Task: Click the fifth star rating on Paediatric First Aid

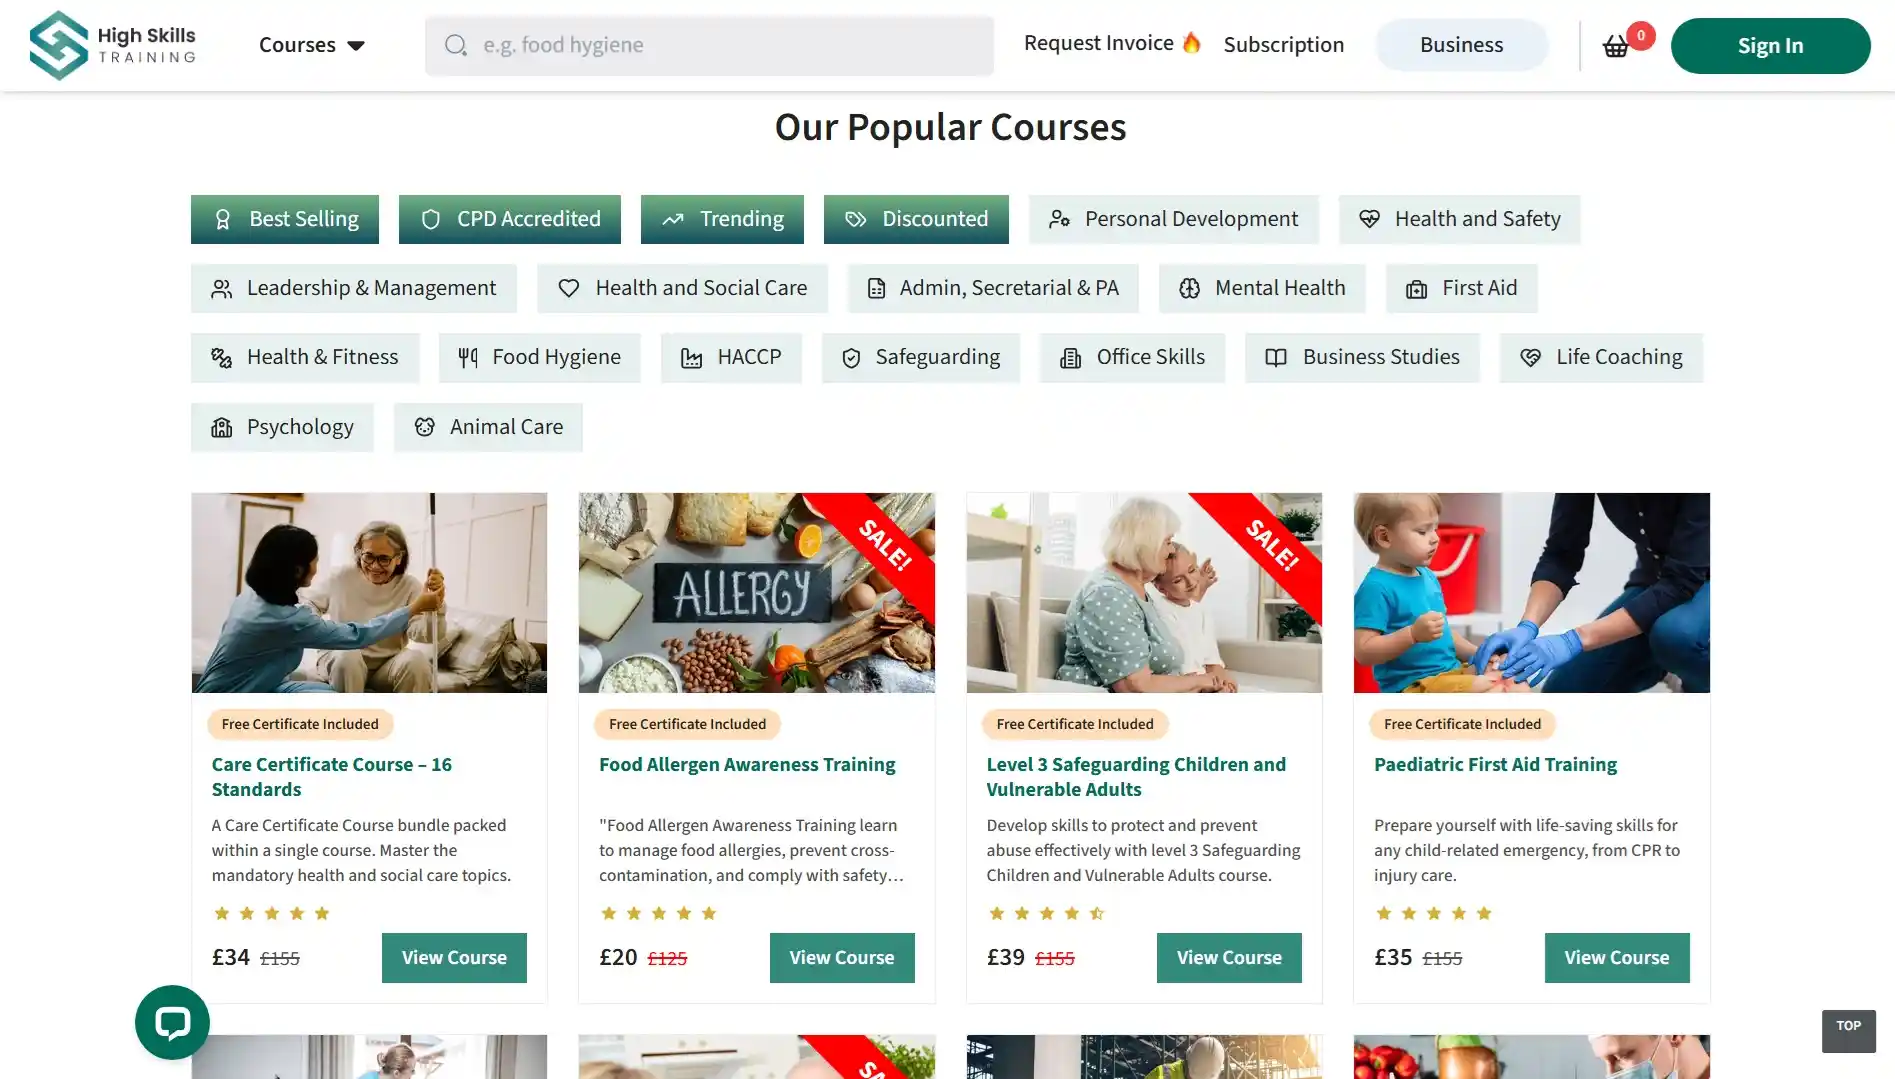Action: pyautogui.click(x=1484, y=913)
